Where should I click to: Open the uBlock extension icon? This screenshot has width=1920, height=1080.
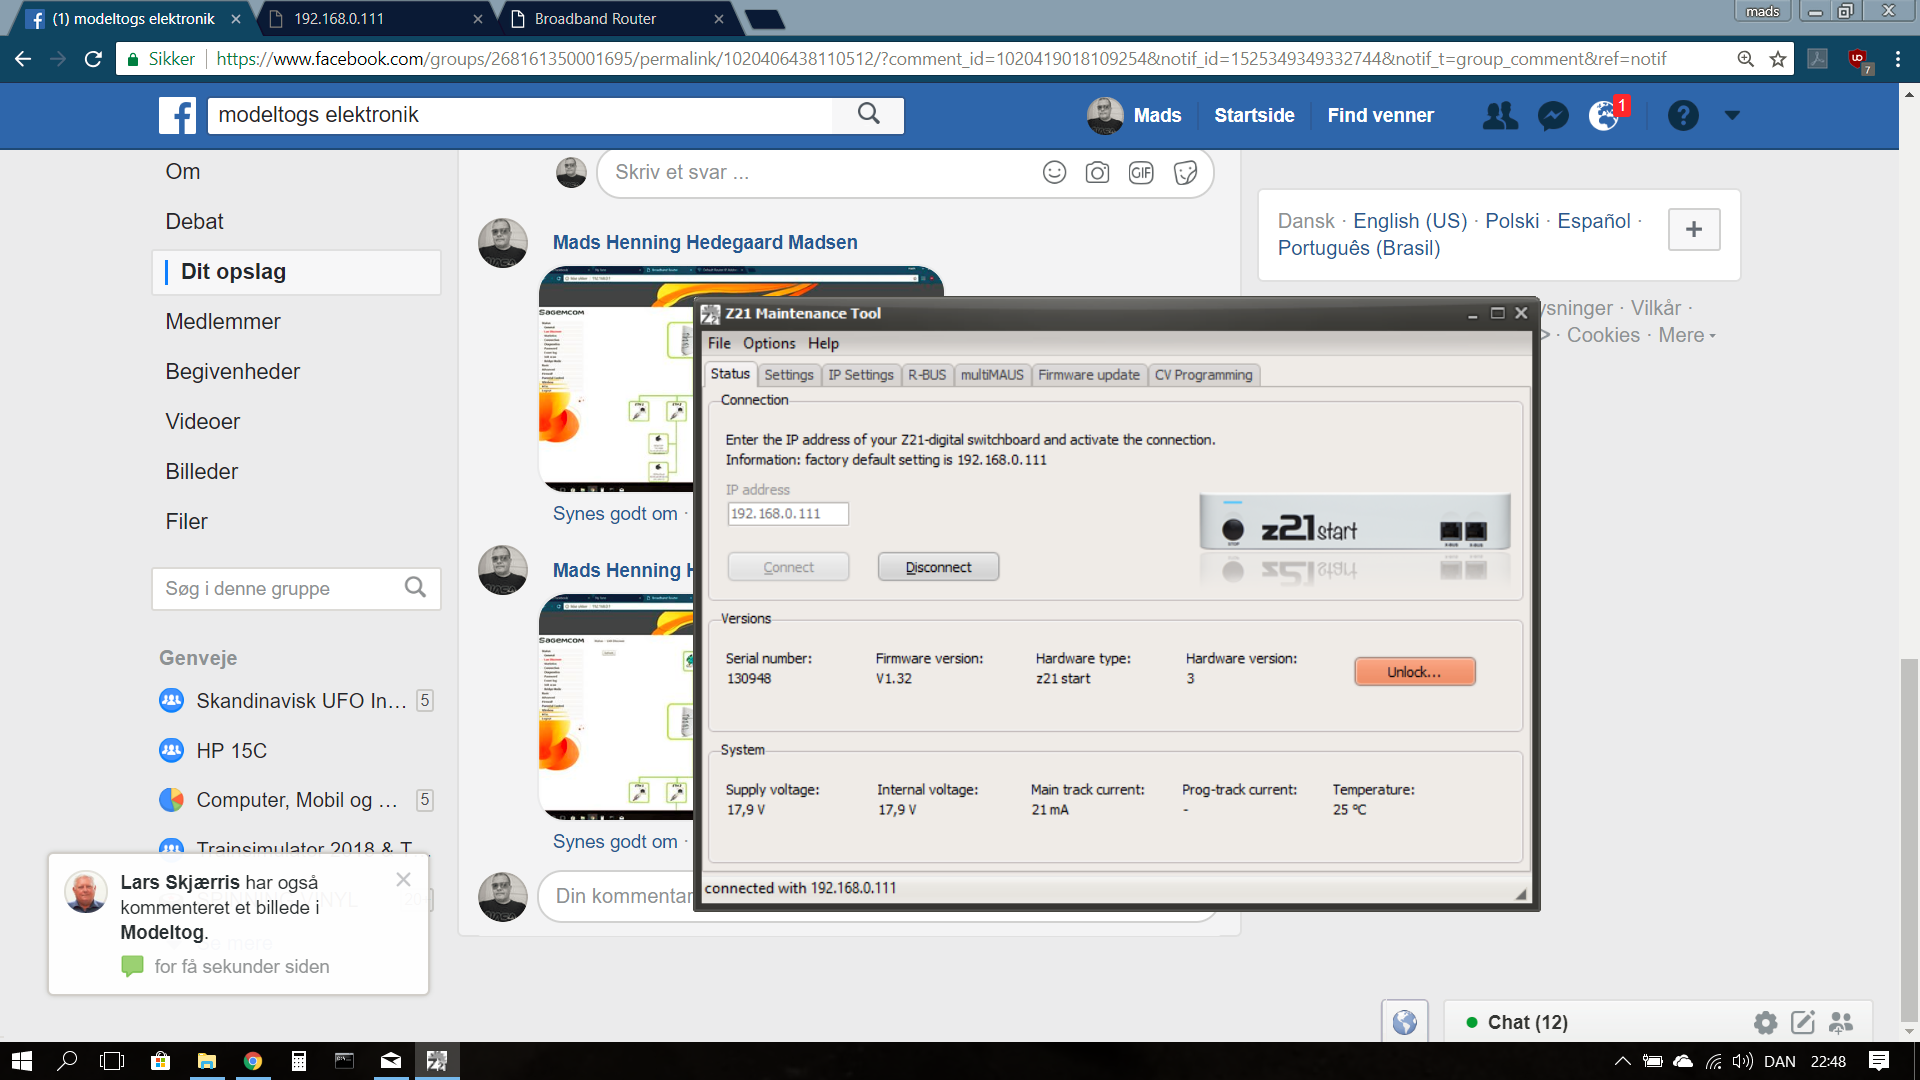(1859, 60)
